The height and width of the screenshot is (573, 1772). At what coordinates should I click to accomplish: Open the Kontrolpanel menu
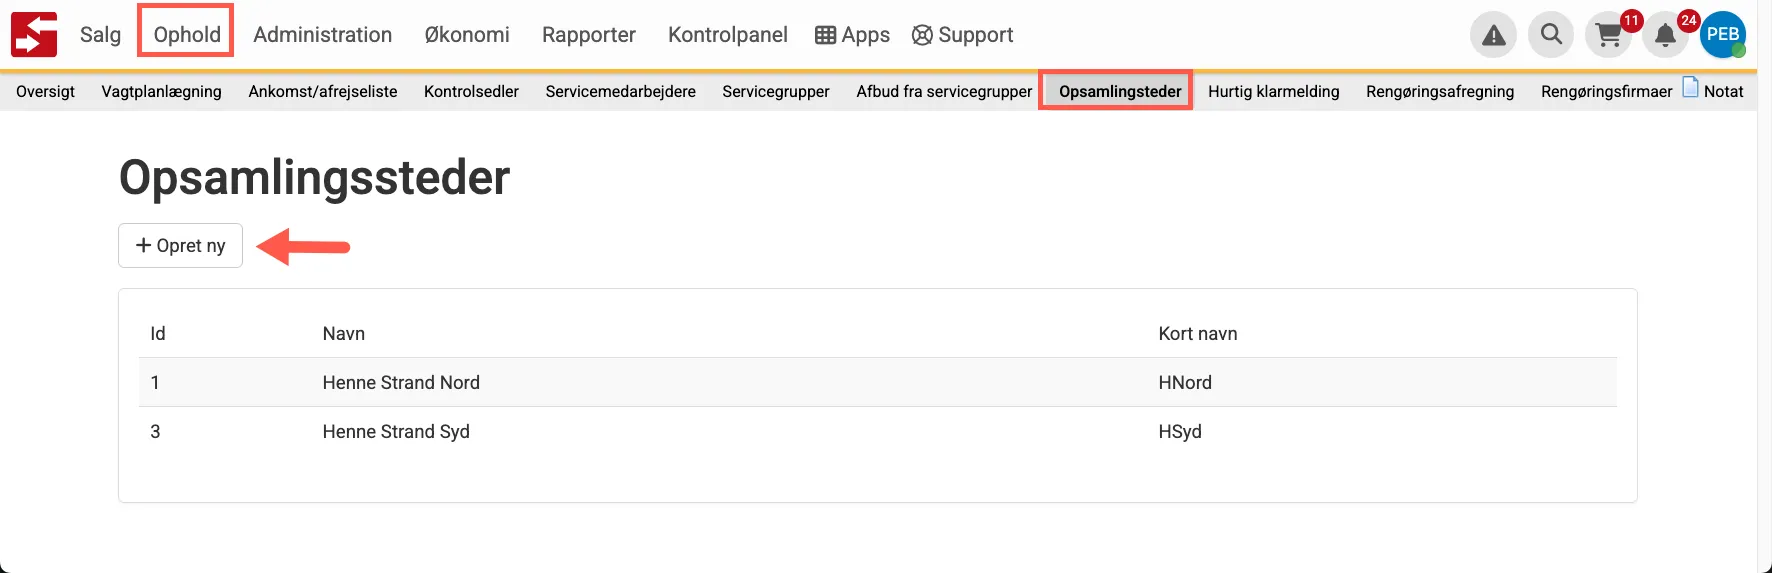pos(727,35)
